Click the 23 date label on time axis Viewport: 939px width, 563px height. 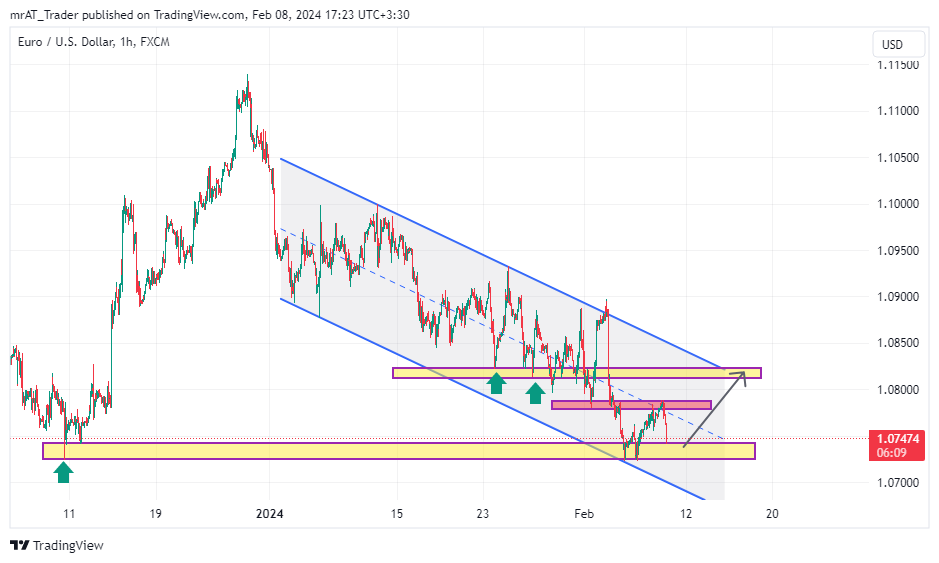[x=483, y=514]
